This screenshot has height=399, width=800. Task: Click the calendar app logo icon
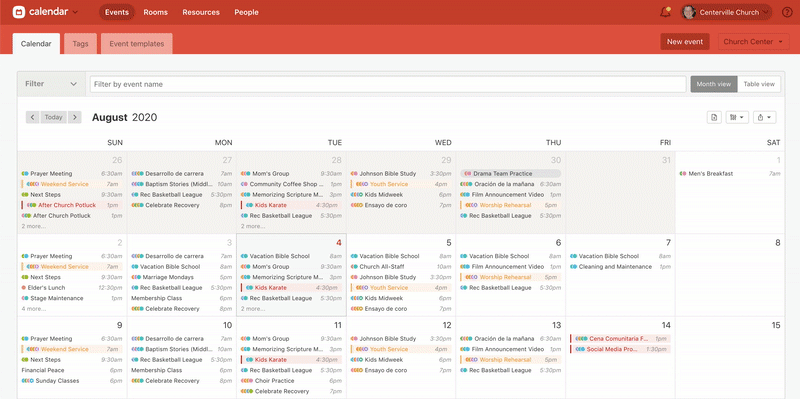coord(18,12)
